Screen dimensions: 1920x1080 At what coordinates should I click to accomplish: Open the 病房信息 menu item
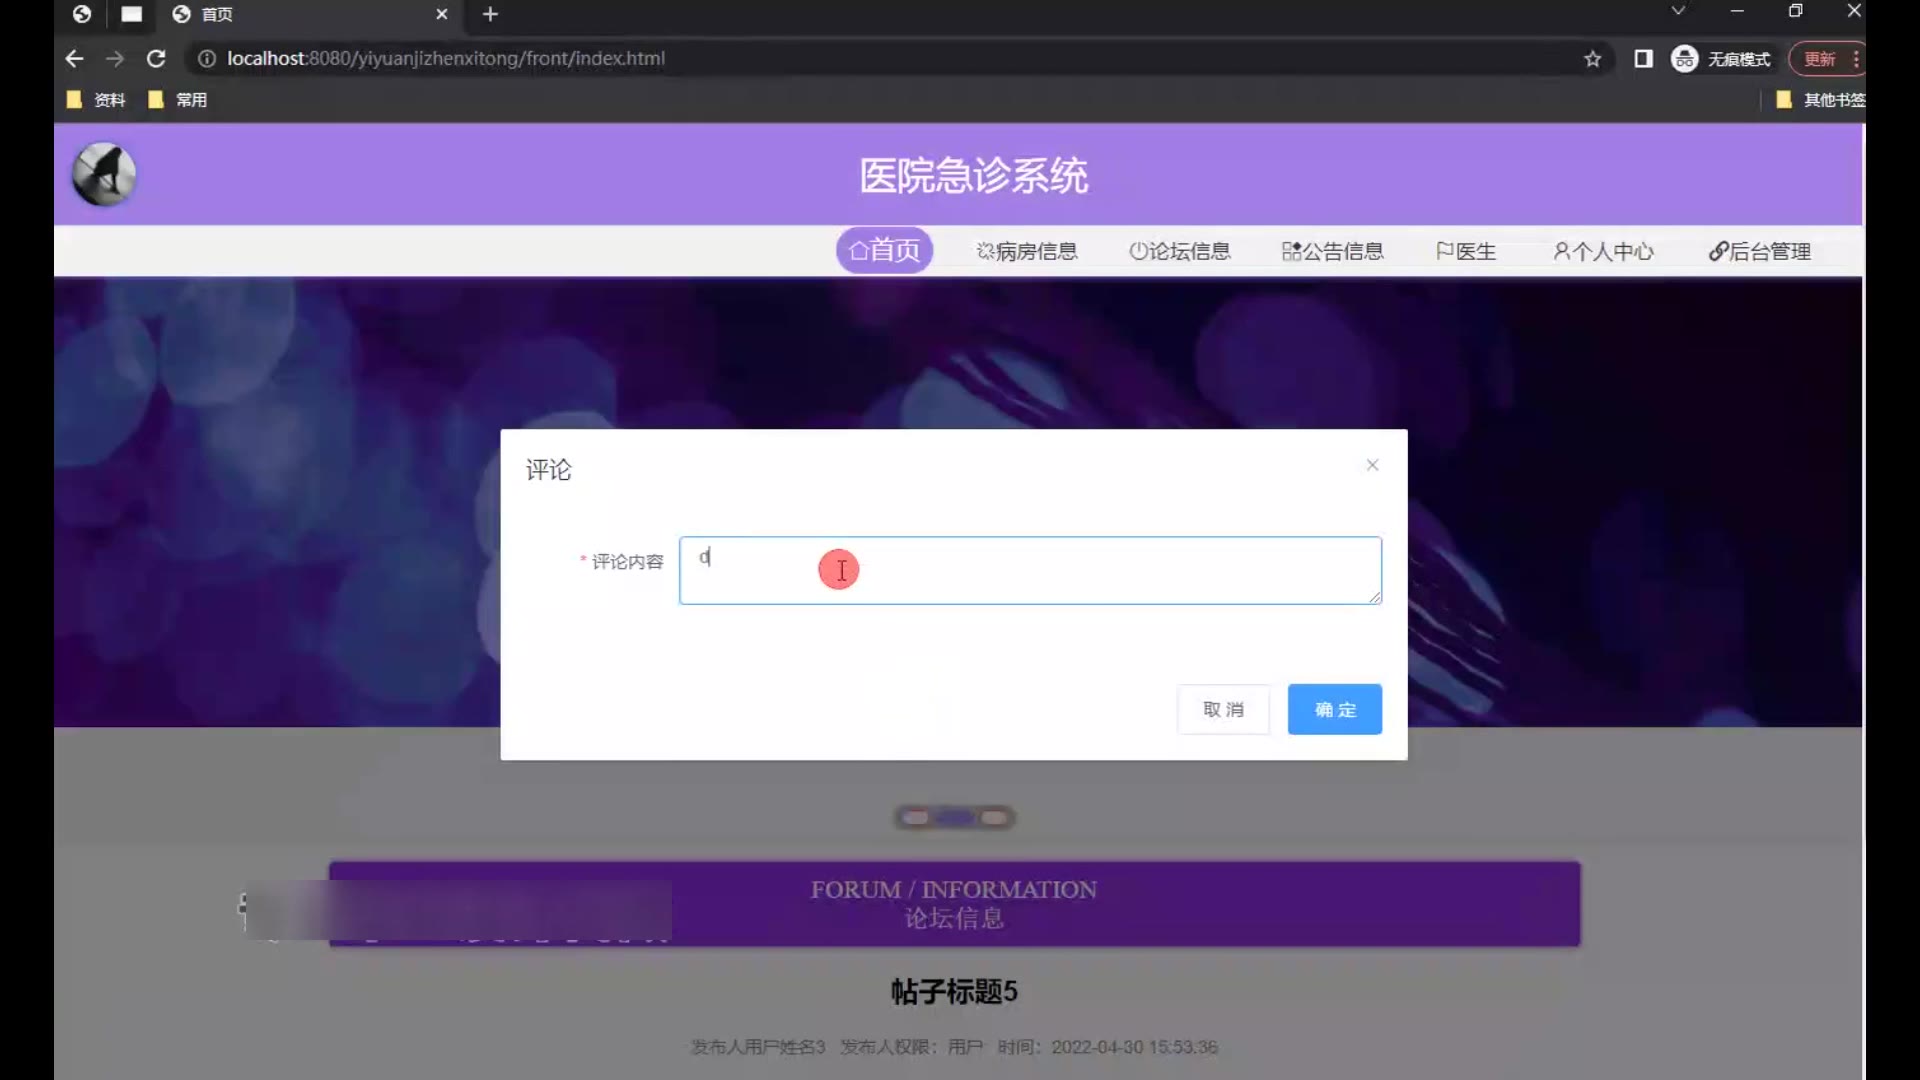click(1027, 251)
